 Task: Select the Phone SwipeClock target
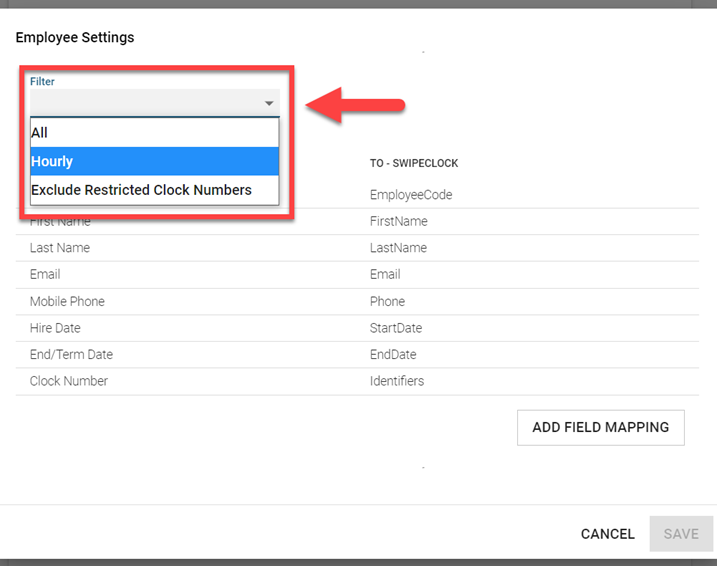(x=388, y=301)
